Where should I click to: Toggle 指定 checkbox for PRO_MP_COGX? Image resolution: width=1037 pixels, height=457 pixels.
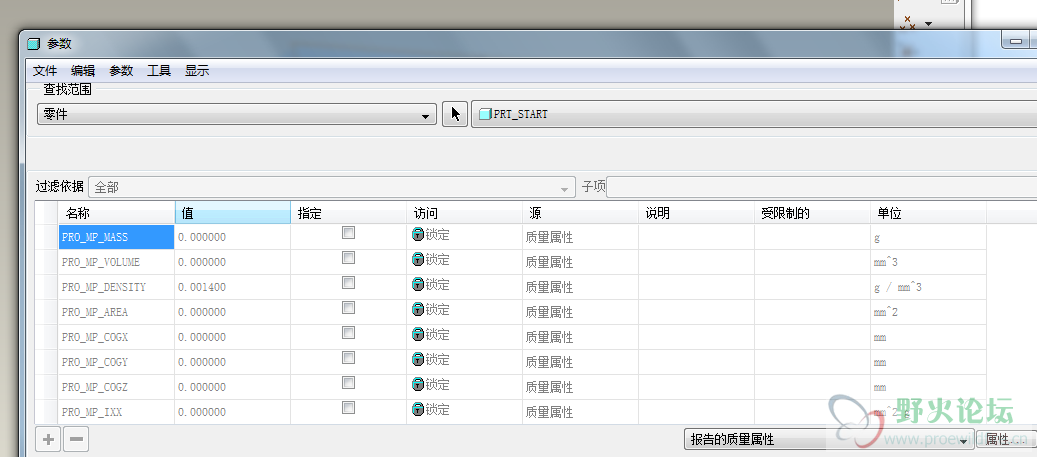(349, 333)
